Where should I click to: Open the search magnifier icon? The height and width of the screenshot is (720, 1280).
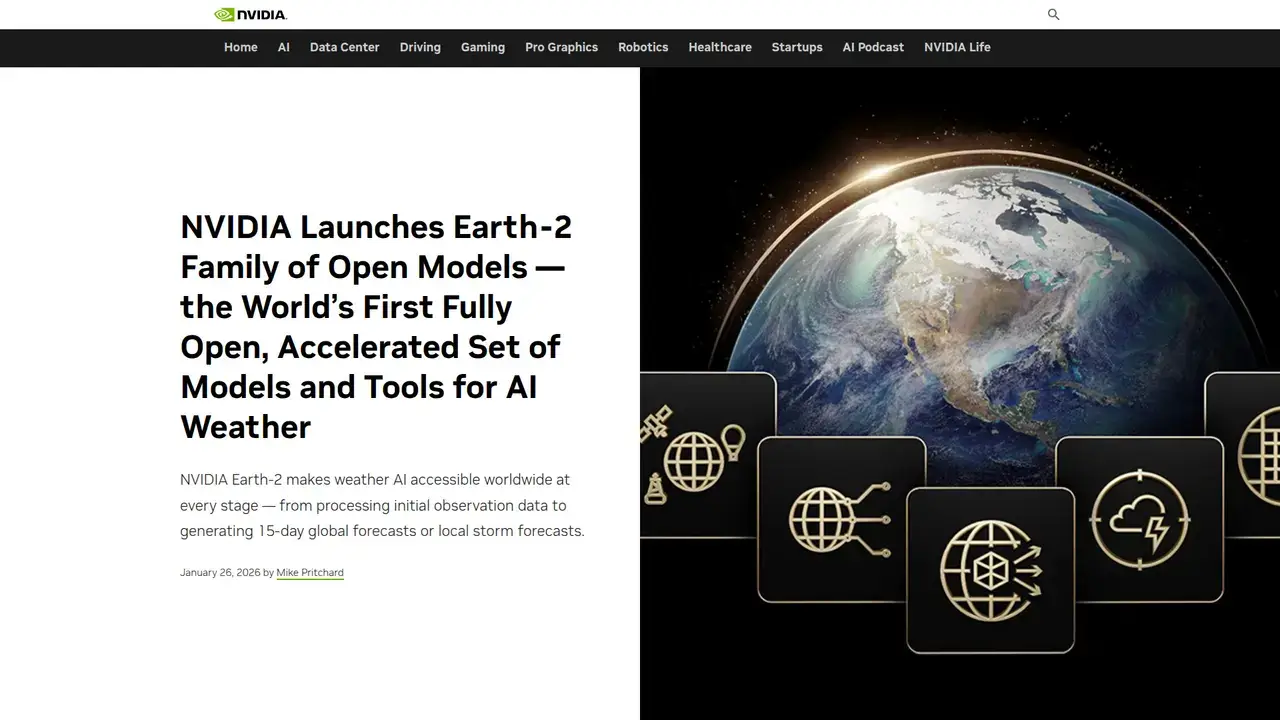1053,14
